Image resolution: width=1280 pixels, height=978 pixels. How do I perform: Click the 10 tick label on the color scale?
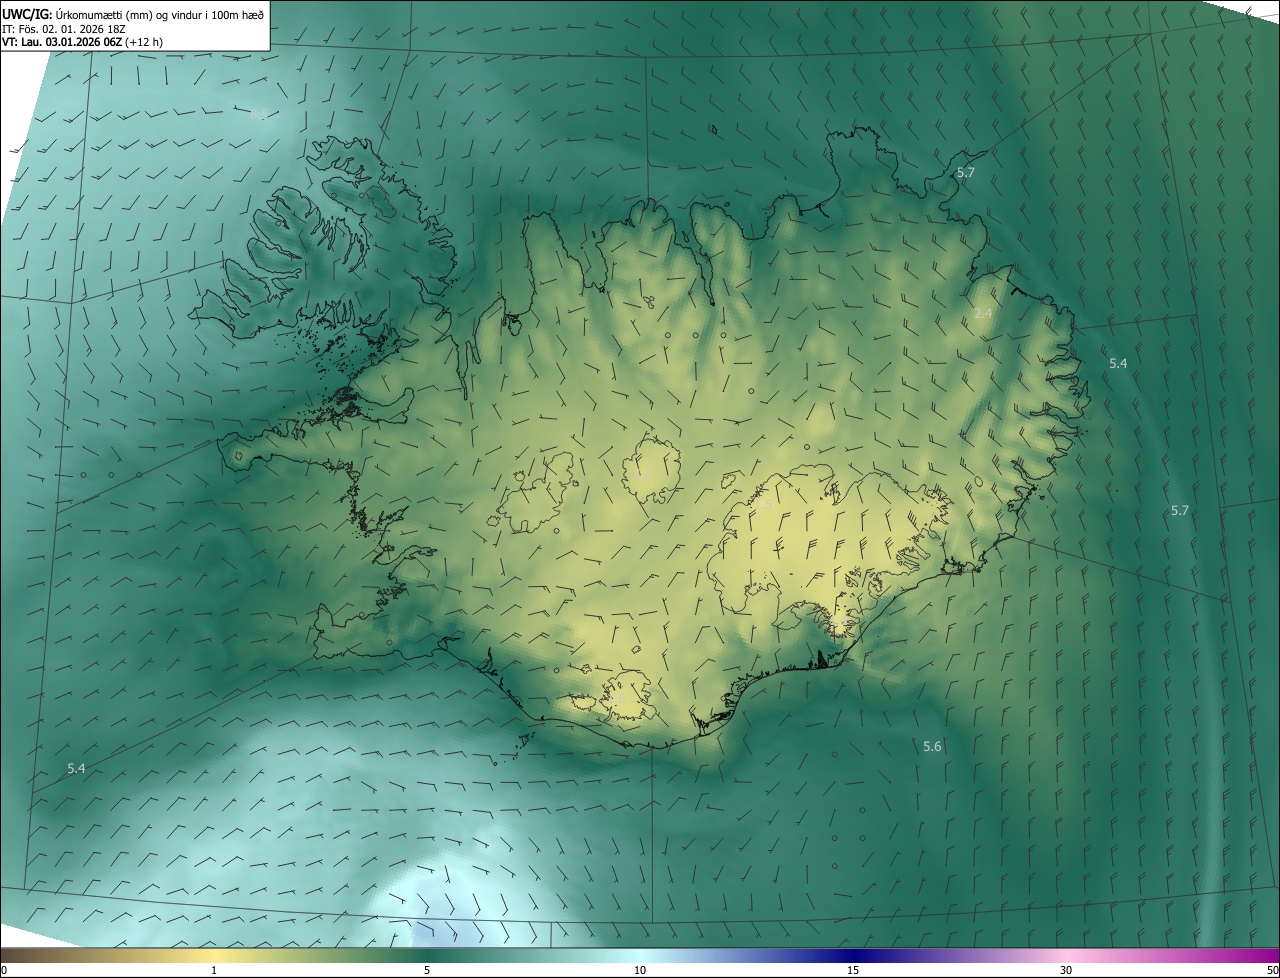pyautogui.click(x=640, y=970)
